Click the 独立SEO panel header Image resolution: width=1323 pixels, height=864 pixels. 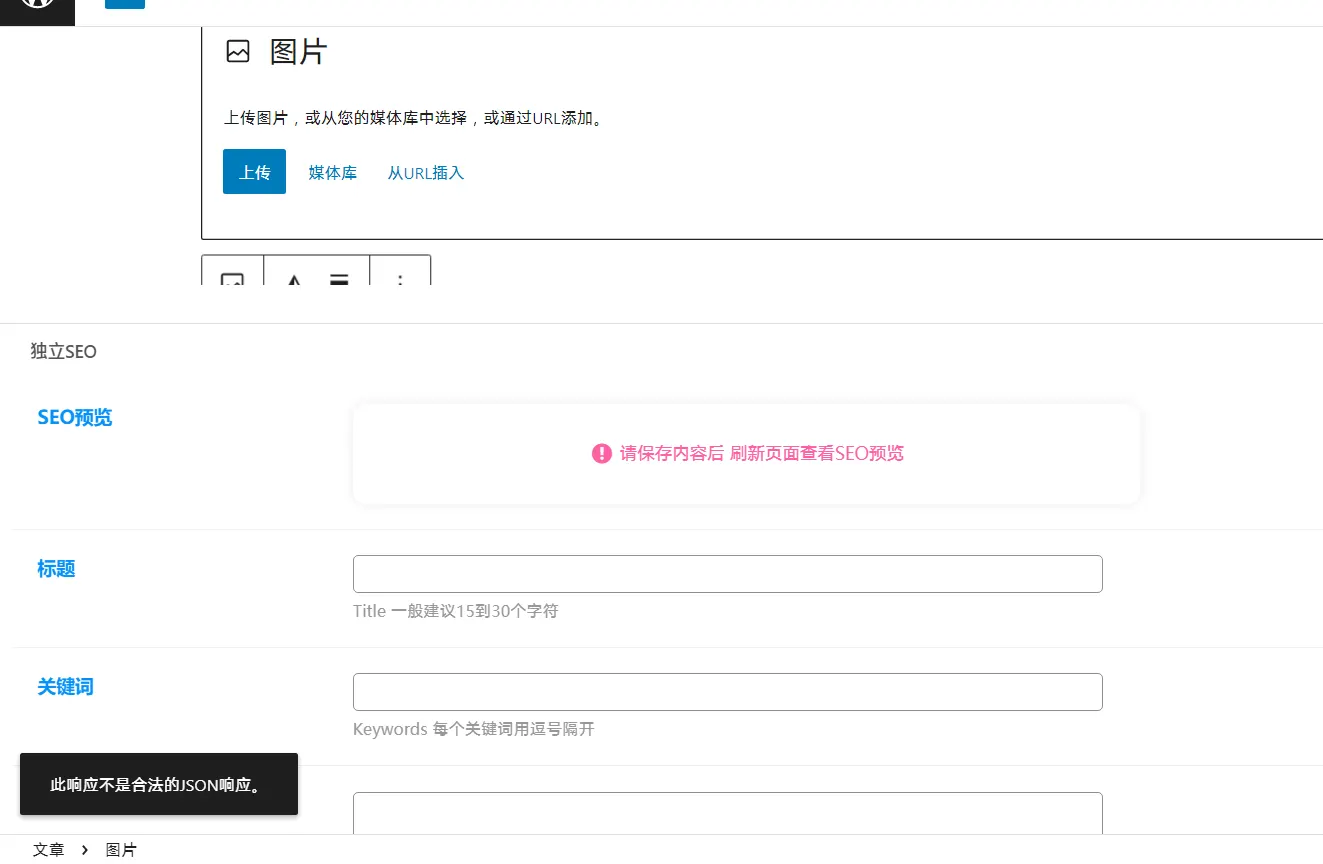pyautogui.click(x=64, y=352)
